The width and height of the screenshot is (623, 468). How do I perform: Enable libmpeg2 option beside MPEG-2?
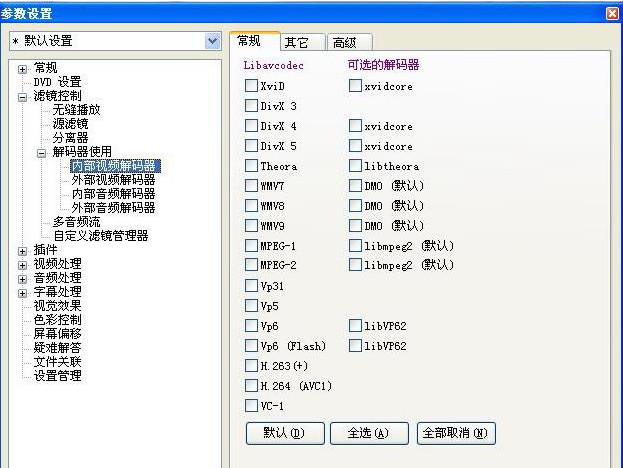point(355,265)
